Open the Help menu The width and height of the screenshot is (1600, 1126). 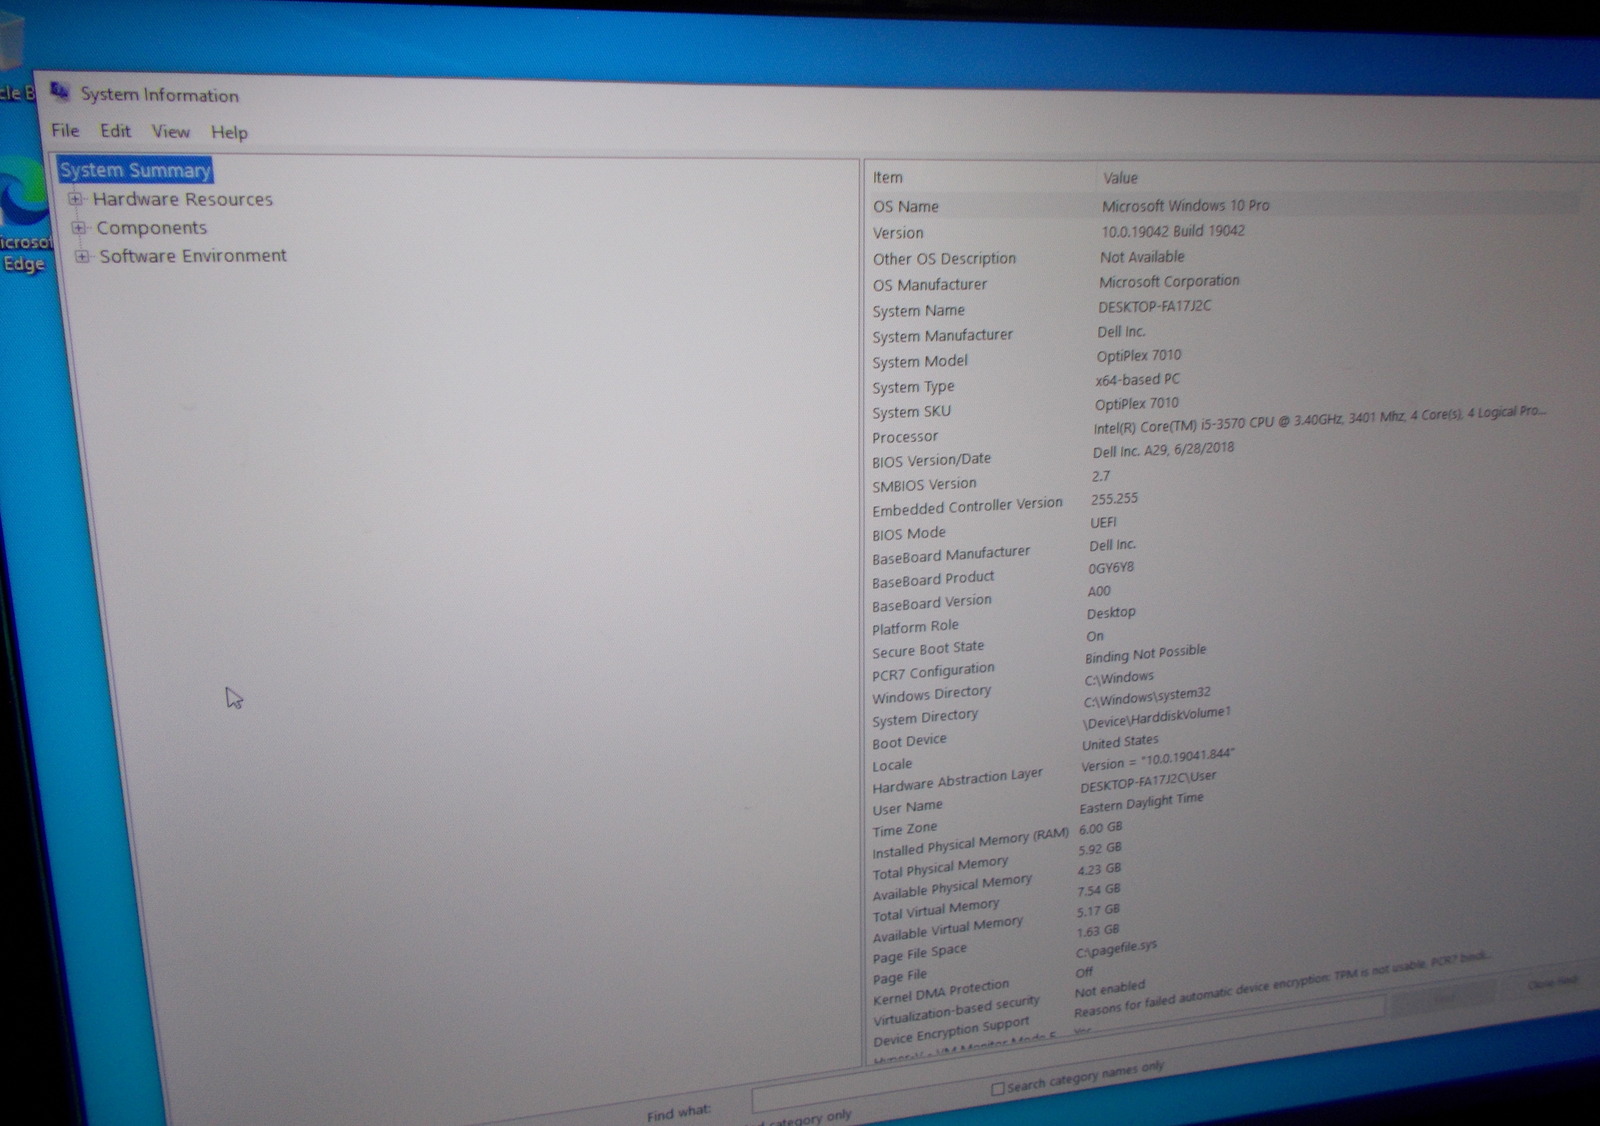click(x=229, y=132)
